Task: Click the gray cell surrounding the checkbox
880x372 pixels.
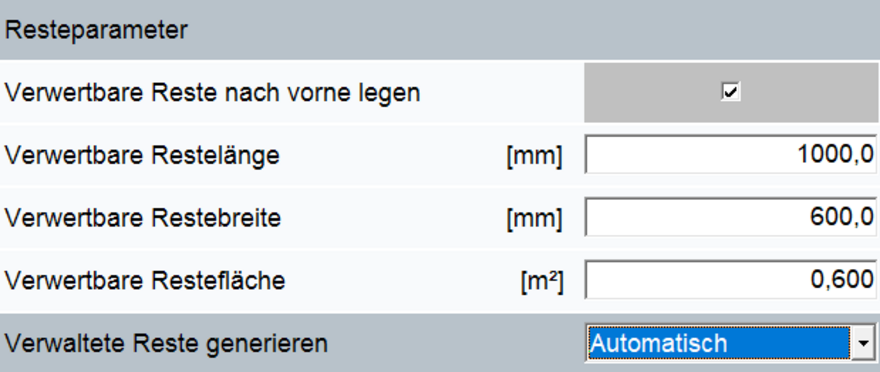Action: (x=731, y=92)
